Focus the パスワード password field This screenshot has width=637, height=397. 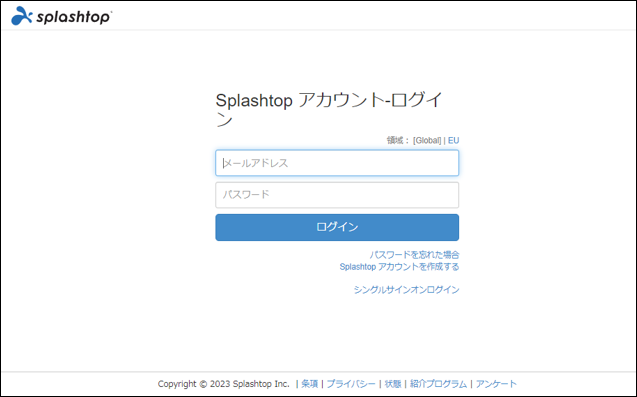point(337,195)
